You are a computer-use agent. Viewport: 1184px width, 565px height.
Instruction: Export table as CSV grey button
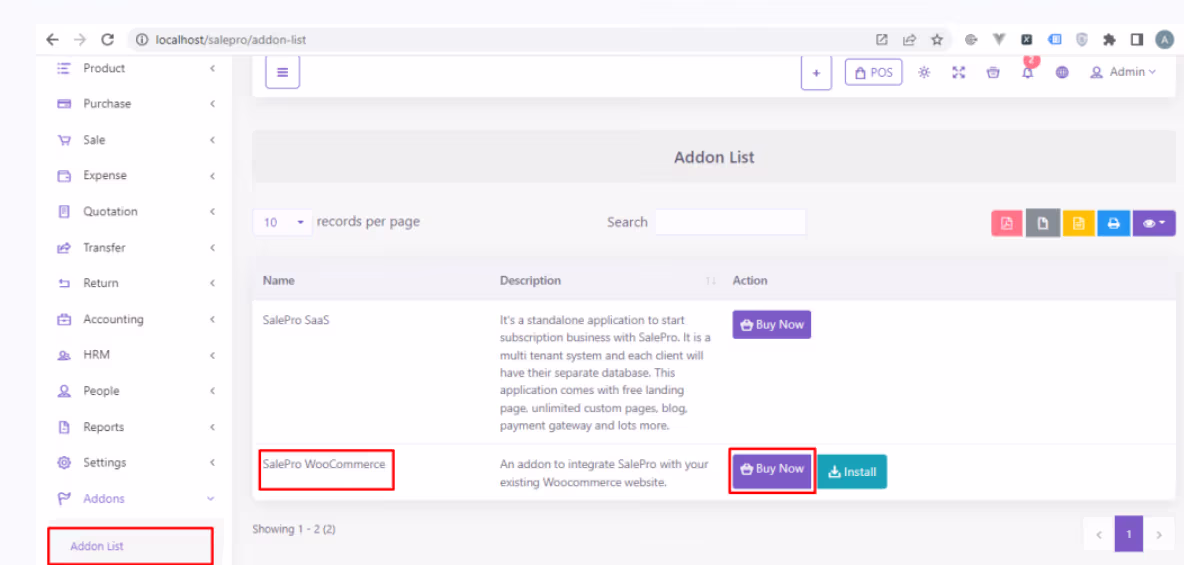(1043, 223)
